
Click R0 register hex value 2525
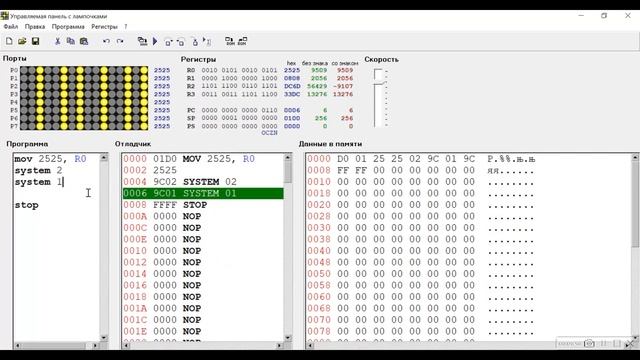pos(292,70)
